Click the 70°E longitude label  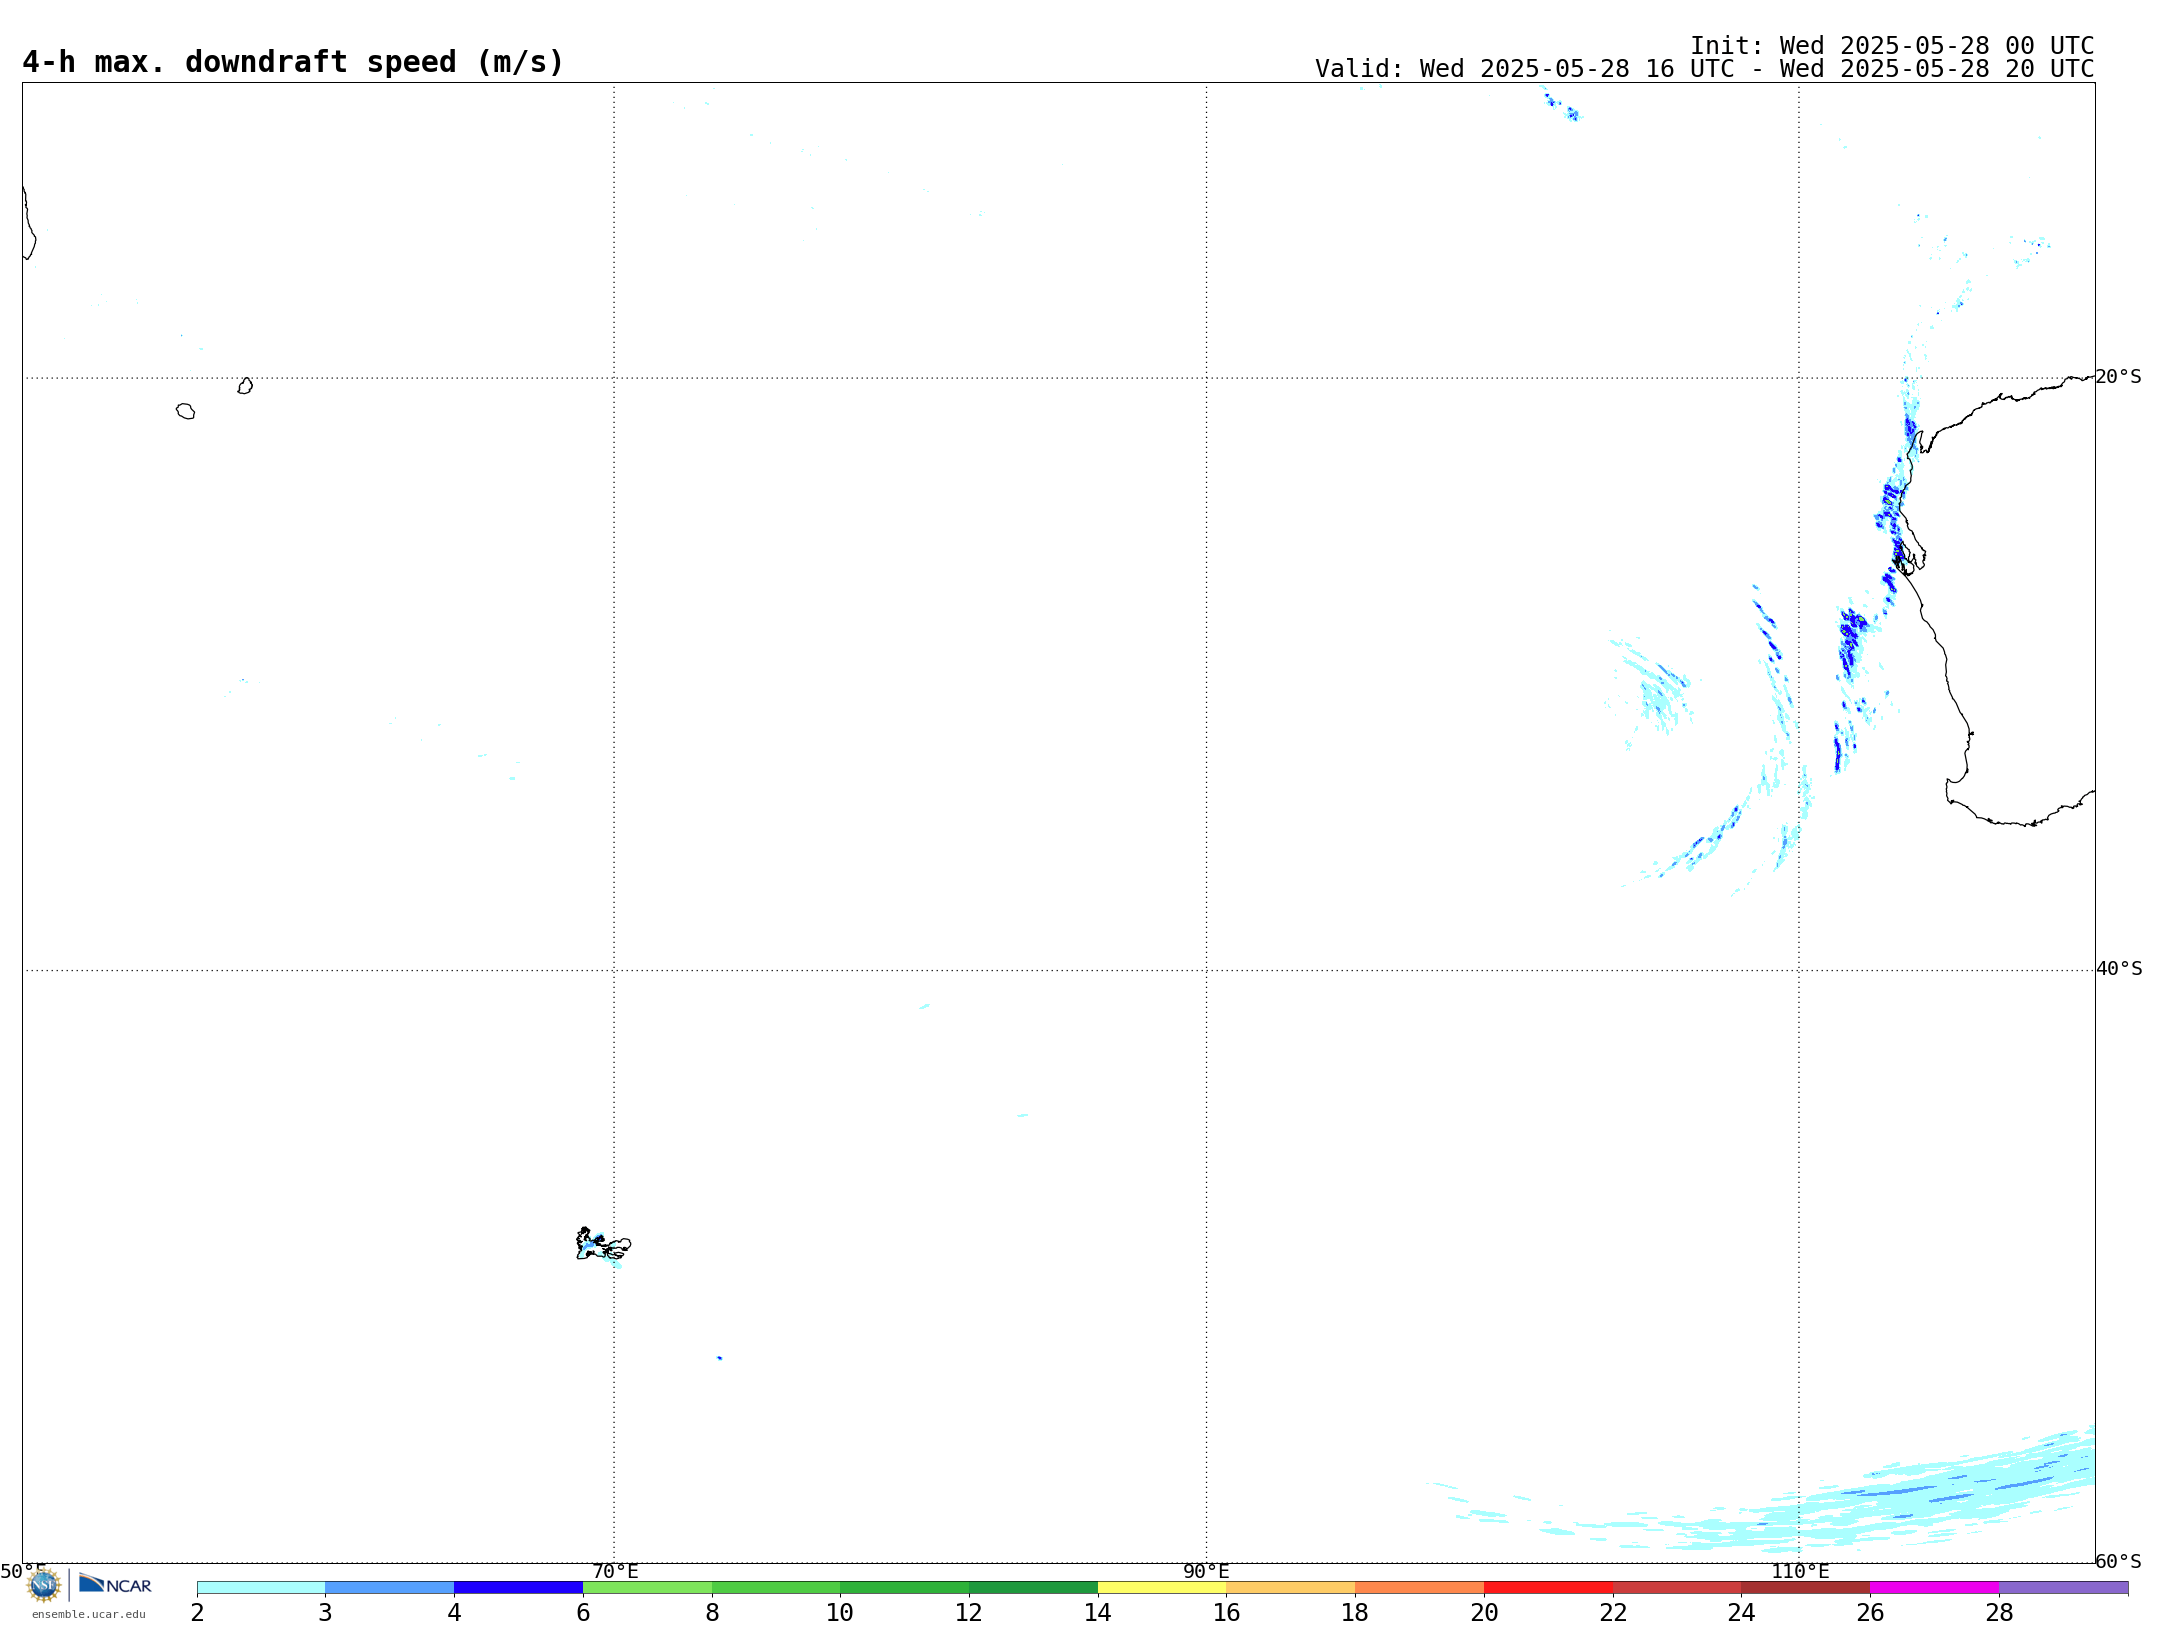tap(615, 1571)
